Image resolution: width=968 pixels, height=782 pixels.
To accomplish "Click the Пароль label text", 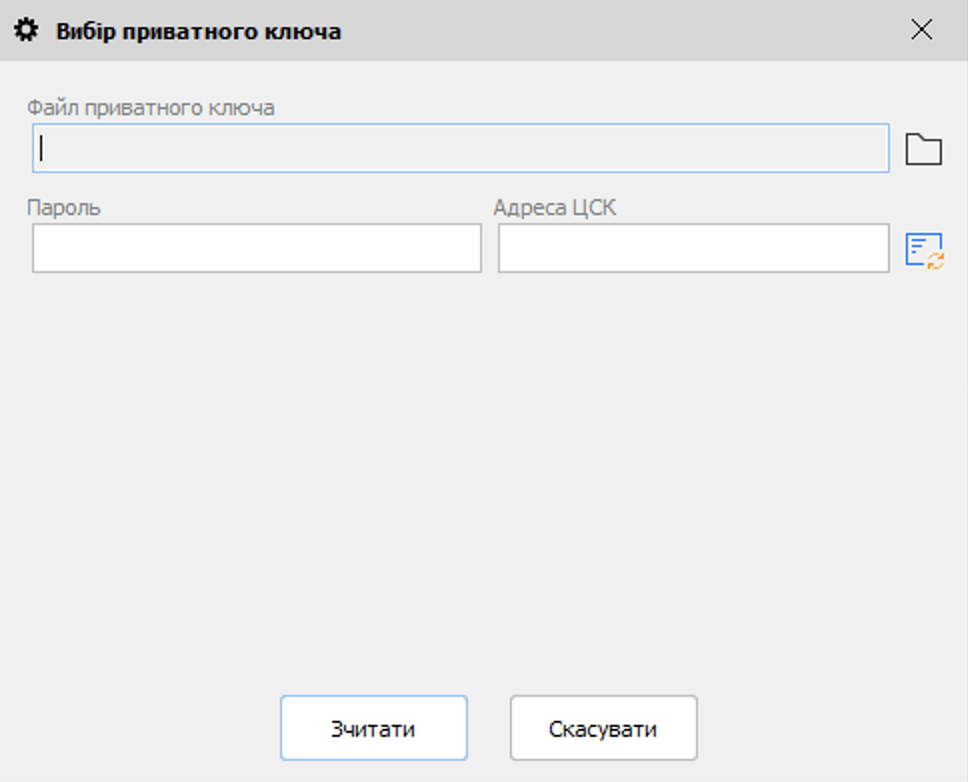I will pos(64,207).
